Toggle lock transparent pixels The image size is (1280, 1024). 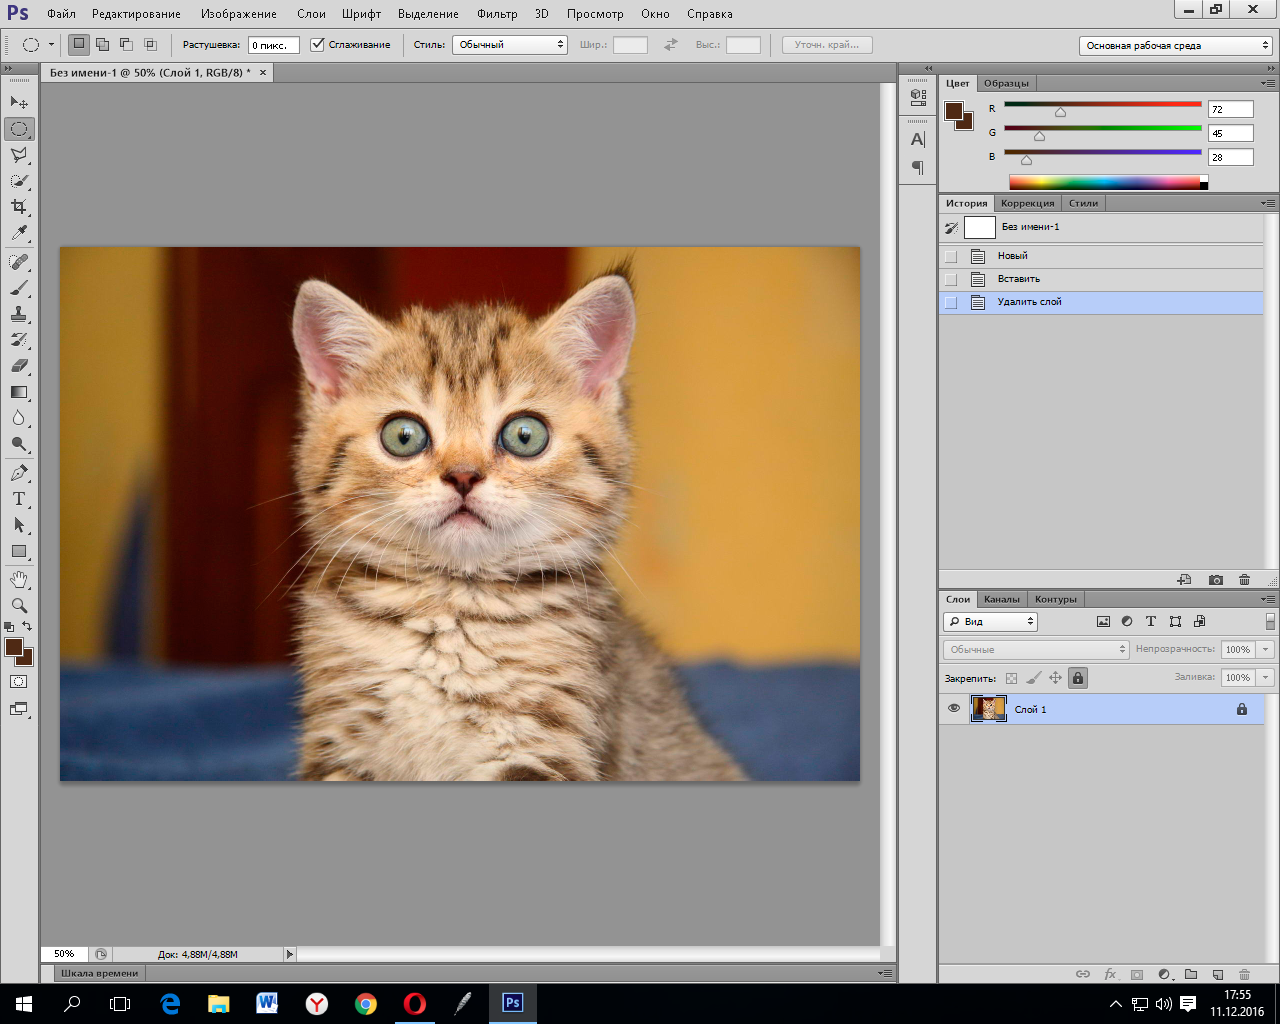click(x=1011, y=678)
